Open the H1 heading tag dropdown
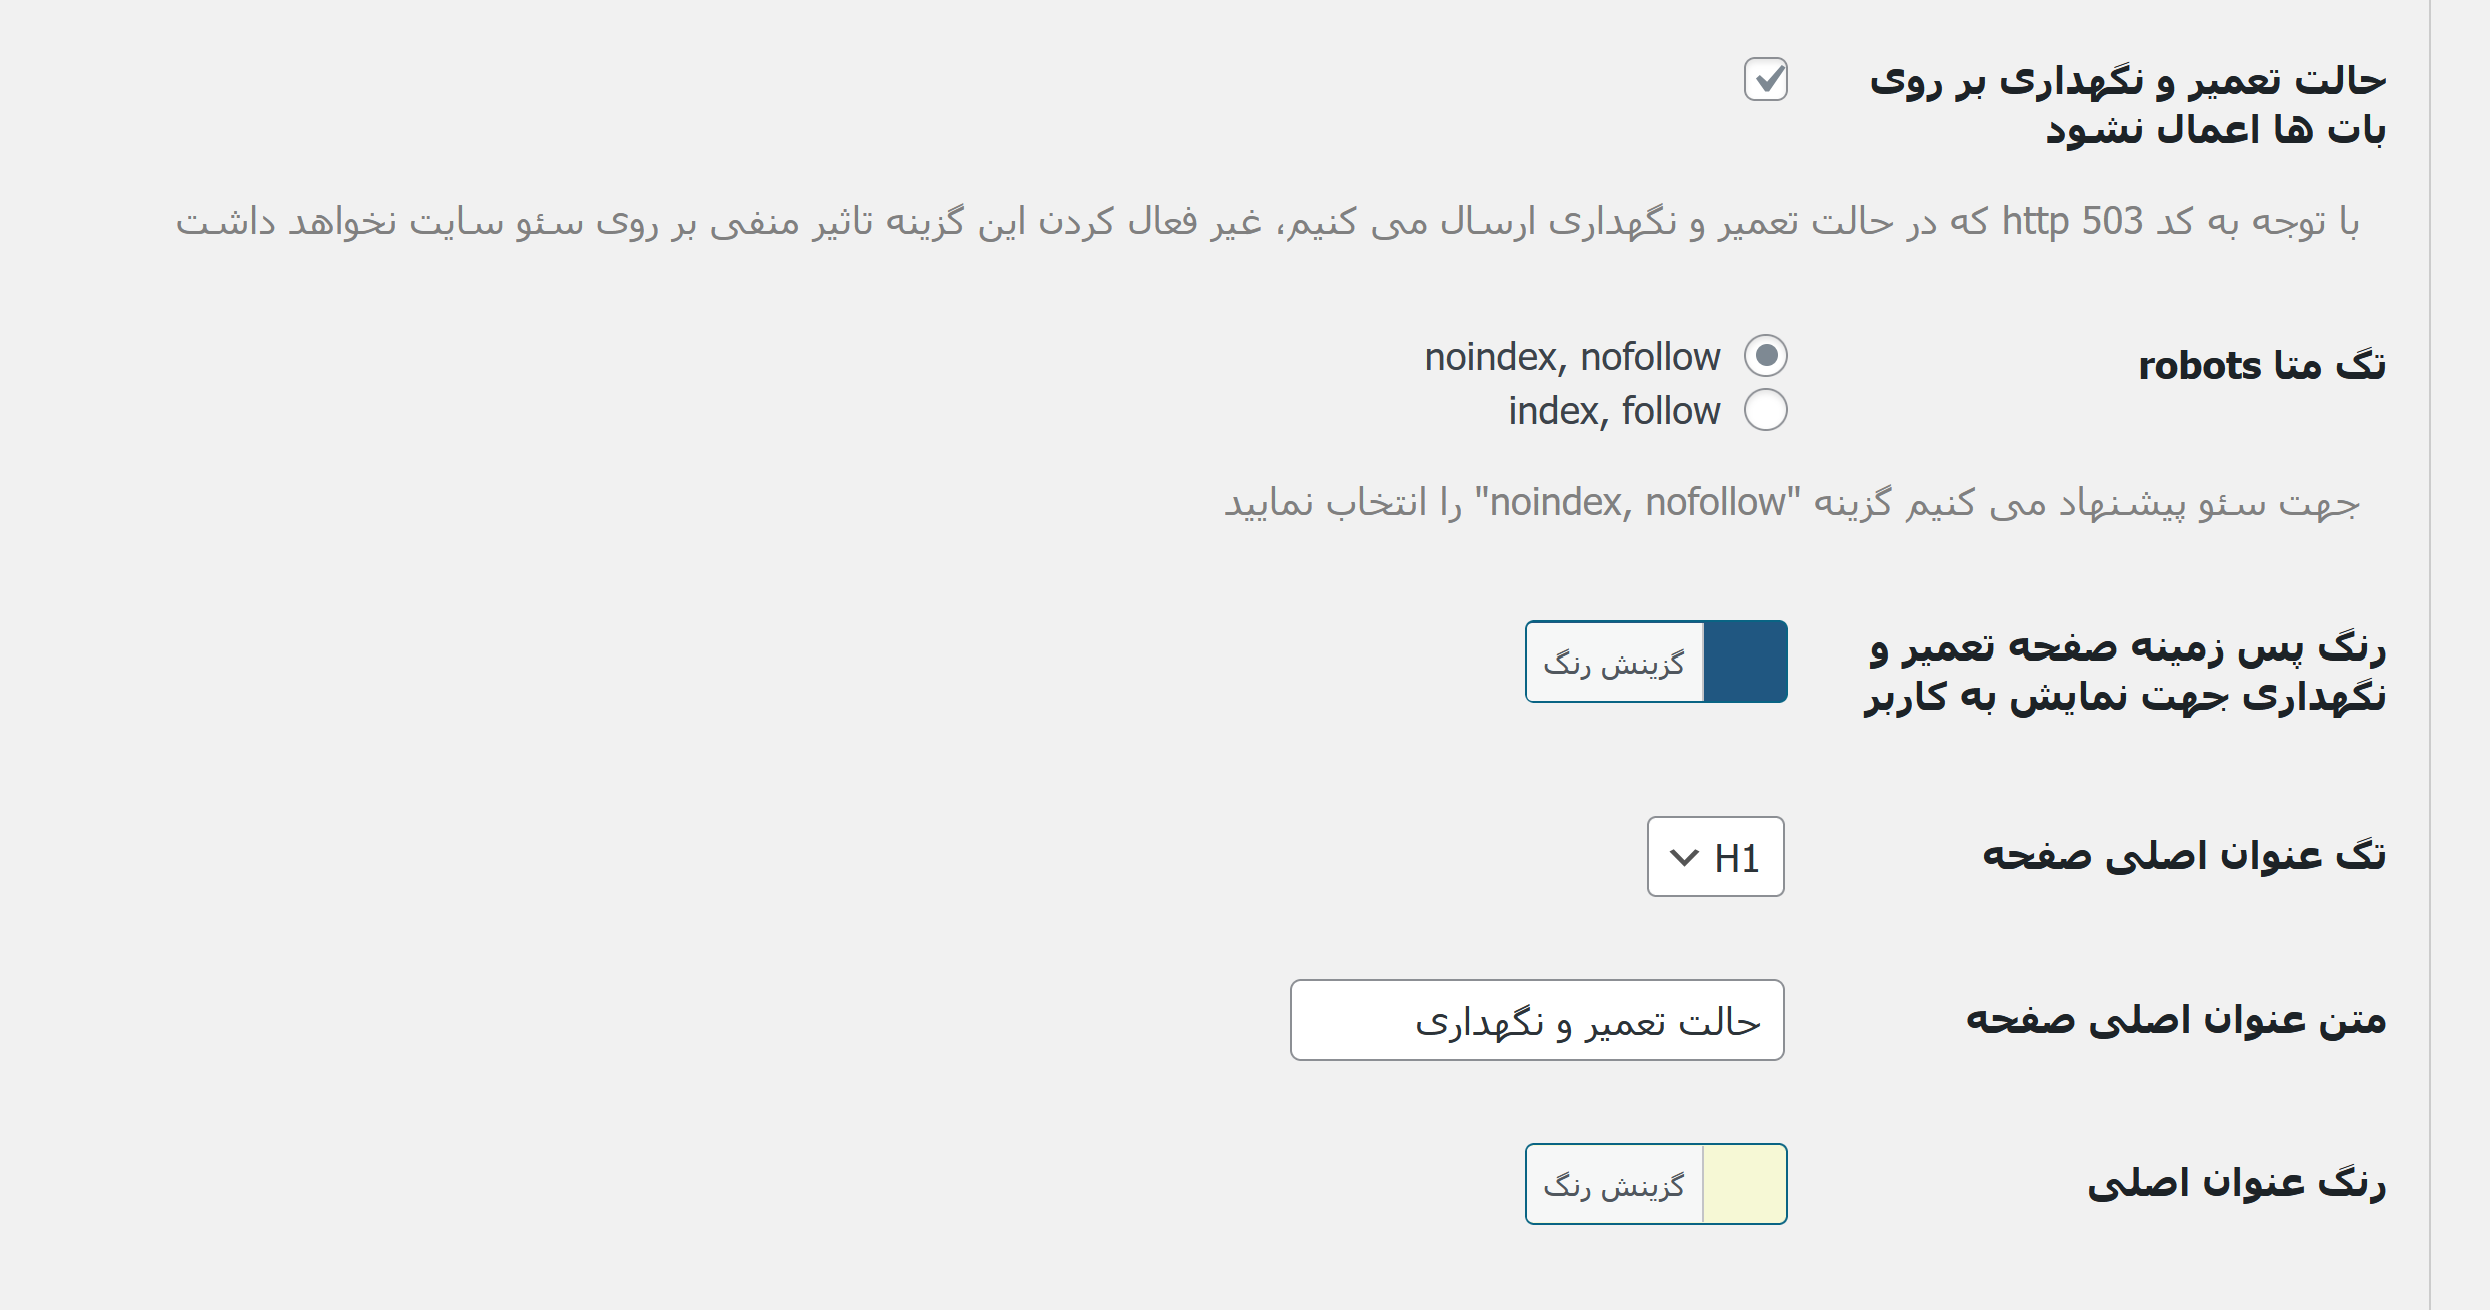The image size is (2490, 1310). click(1715, 857)
